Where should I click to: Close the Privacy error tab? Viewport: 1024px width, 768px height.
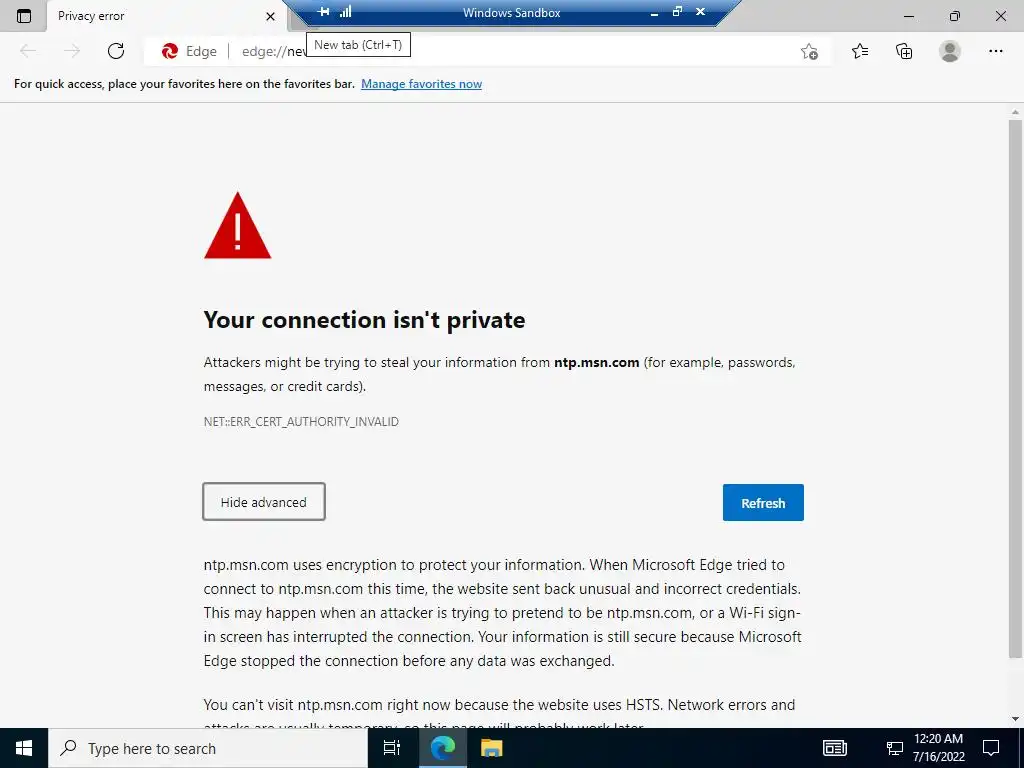coord(270,16)
